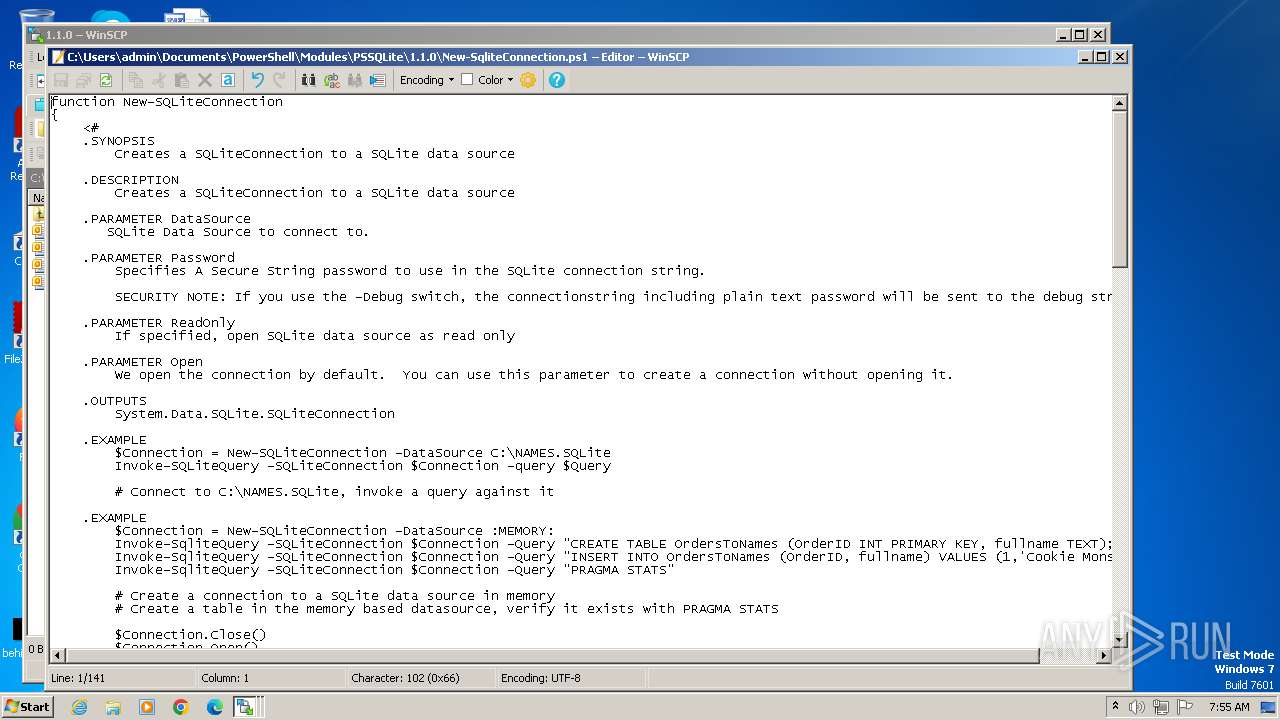Click the Save file icon in editor toolbar

tap(62, 80)
